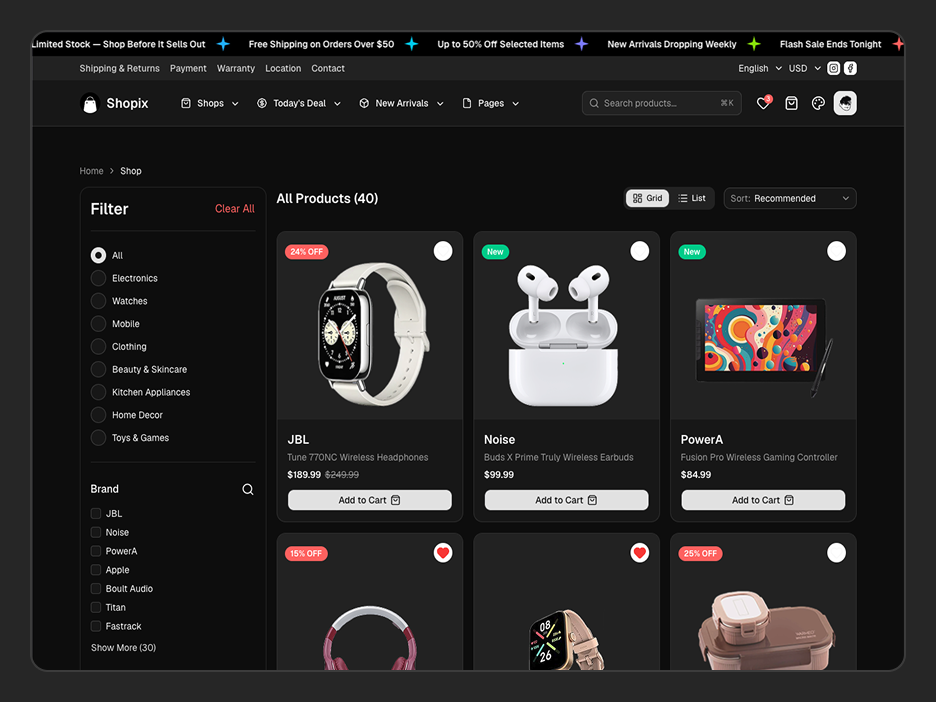Open the Facebook icon link
Screen dimensions: 936x702
(x=850, y=68)
